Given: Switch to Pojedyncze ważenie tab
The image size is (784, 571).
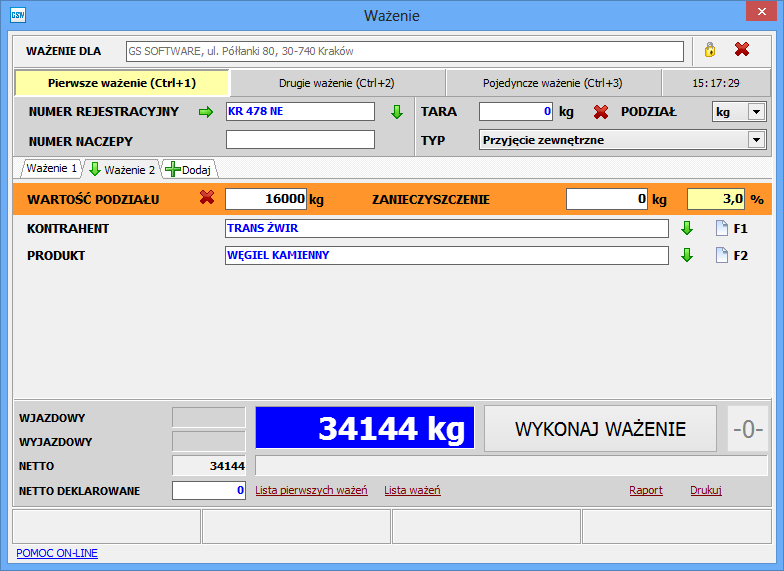Looking at the screenshot, I should (552, 83).
